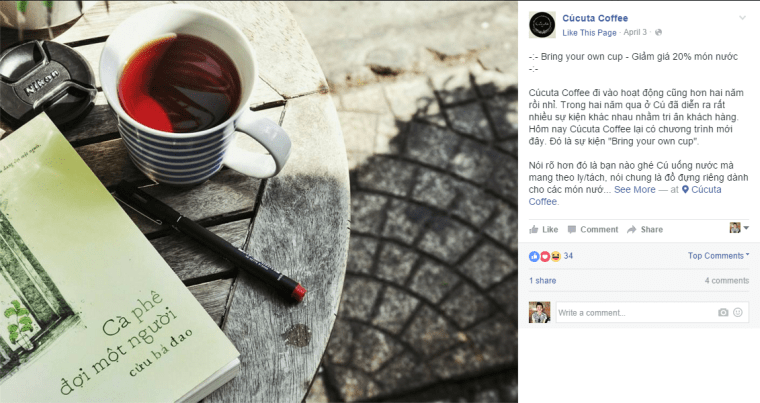Click the public globe privacy icon
The width and height of the screenshot is (760, 403).
coord(658,32)
